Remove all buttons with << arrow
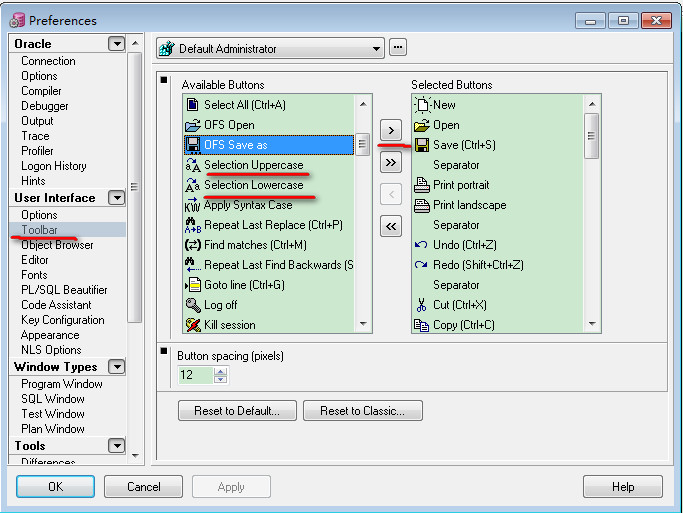683x513 pixels. coord(391,226)
